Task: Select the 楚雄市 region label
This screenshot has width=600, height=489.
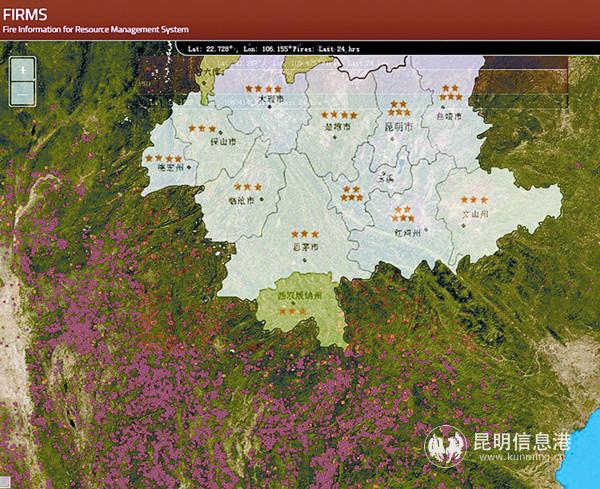Action: pos(339,127)
